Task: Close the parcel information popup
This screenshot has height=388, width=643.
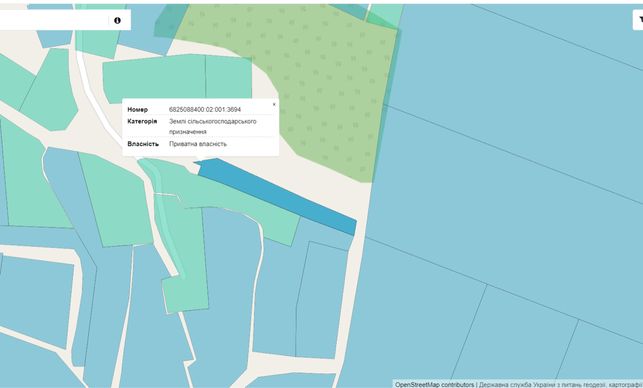Action: click(x=274, y=105)
